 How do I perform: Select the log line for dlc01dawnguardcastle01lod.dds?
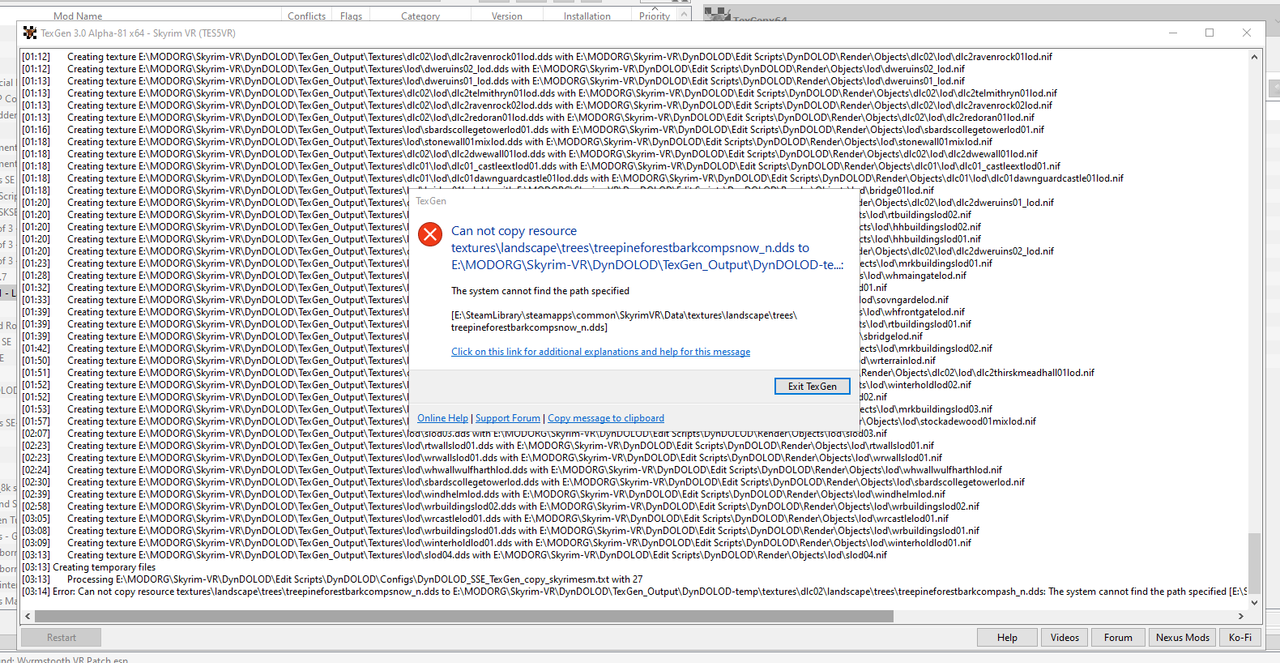tap(572, 179)
